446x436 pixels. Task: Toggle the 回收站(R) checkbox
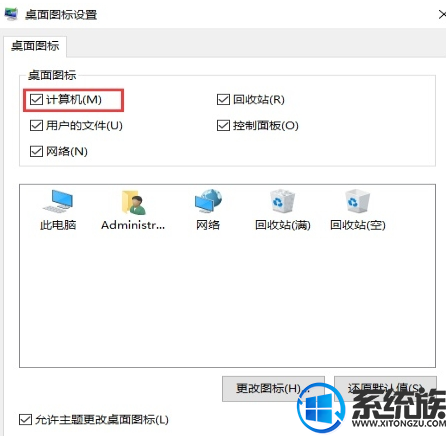coord(223,99)
